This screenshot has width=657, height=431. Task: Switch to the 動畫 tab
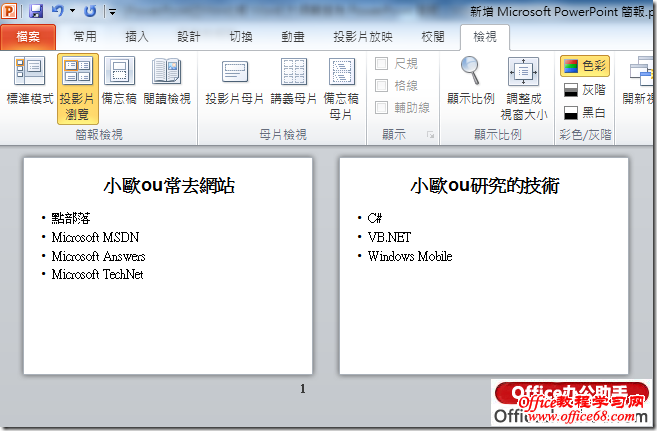click(292, 37)
